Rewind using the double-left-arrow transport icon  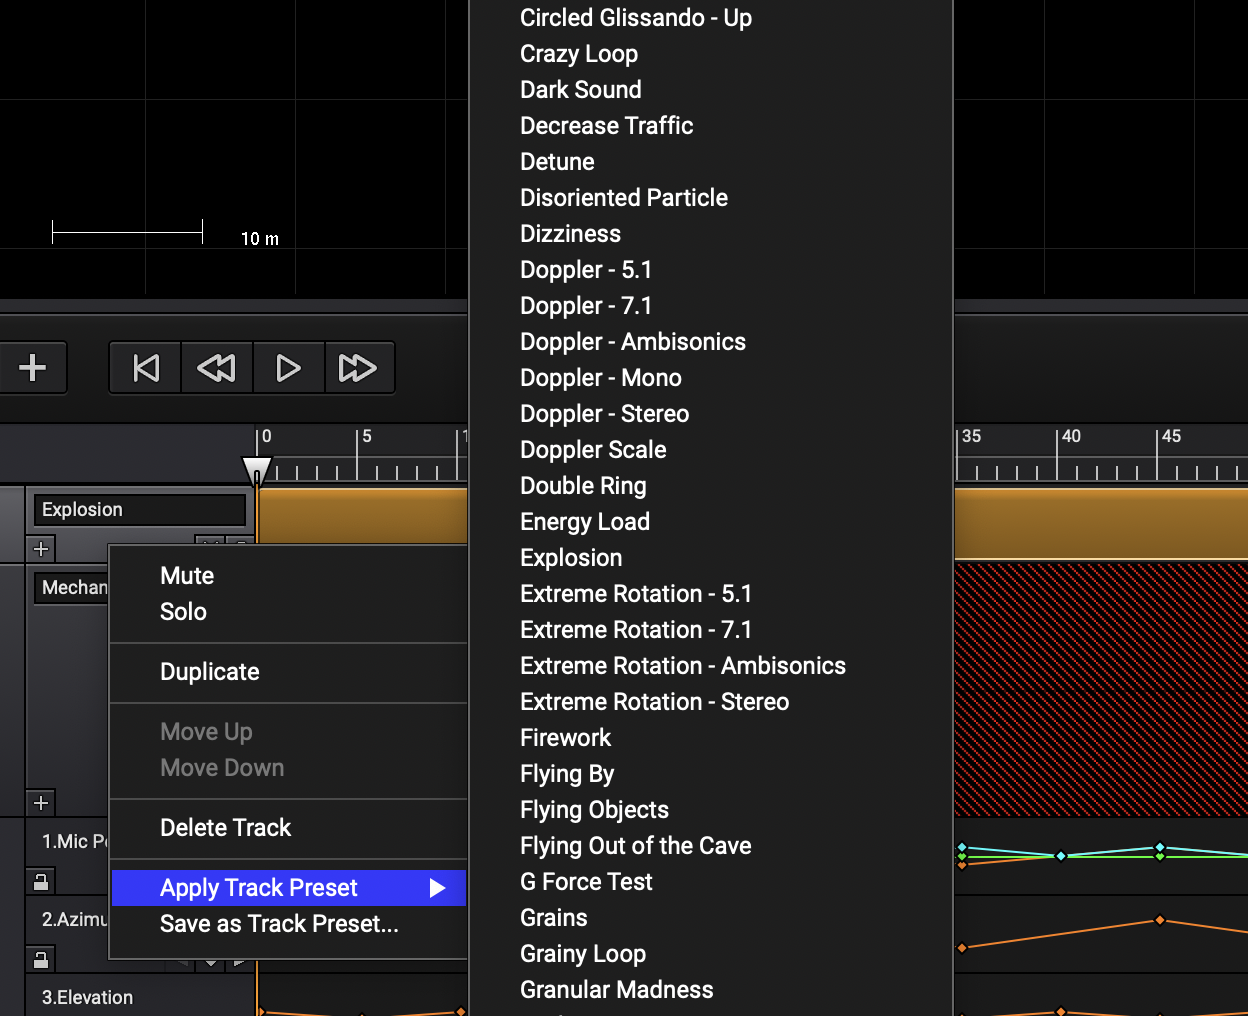[x=216, y=367]
